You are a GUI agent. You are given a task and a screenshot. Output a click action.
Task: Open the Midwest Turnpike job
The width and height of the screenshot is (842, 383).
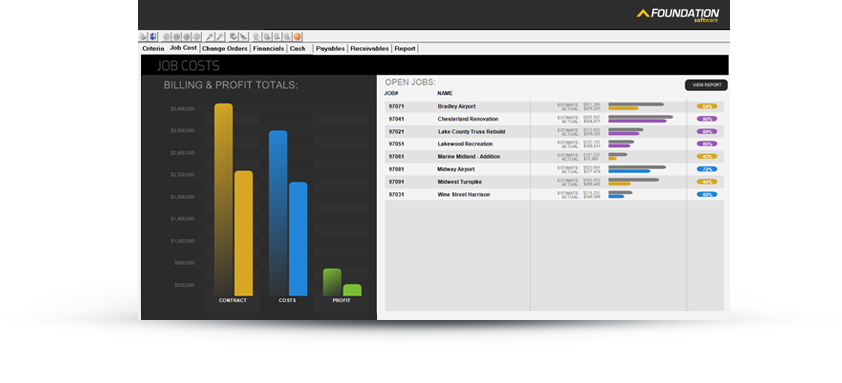[460, 182]
